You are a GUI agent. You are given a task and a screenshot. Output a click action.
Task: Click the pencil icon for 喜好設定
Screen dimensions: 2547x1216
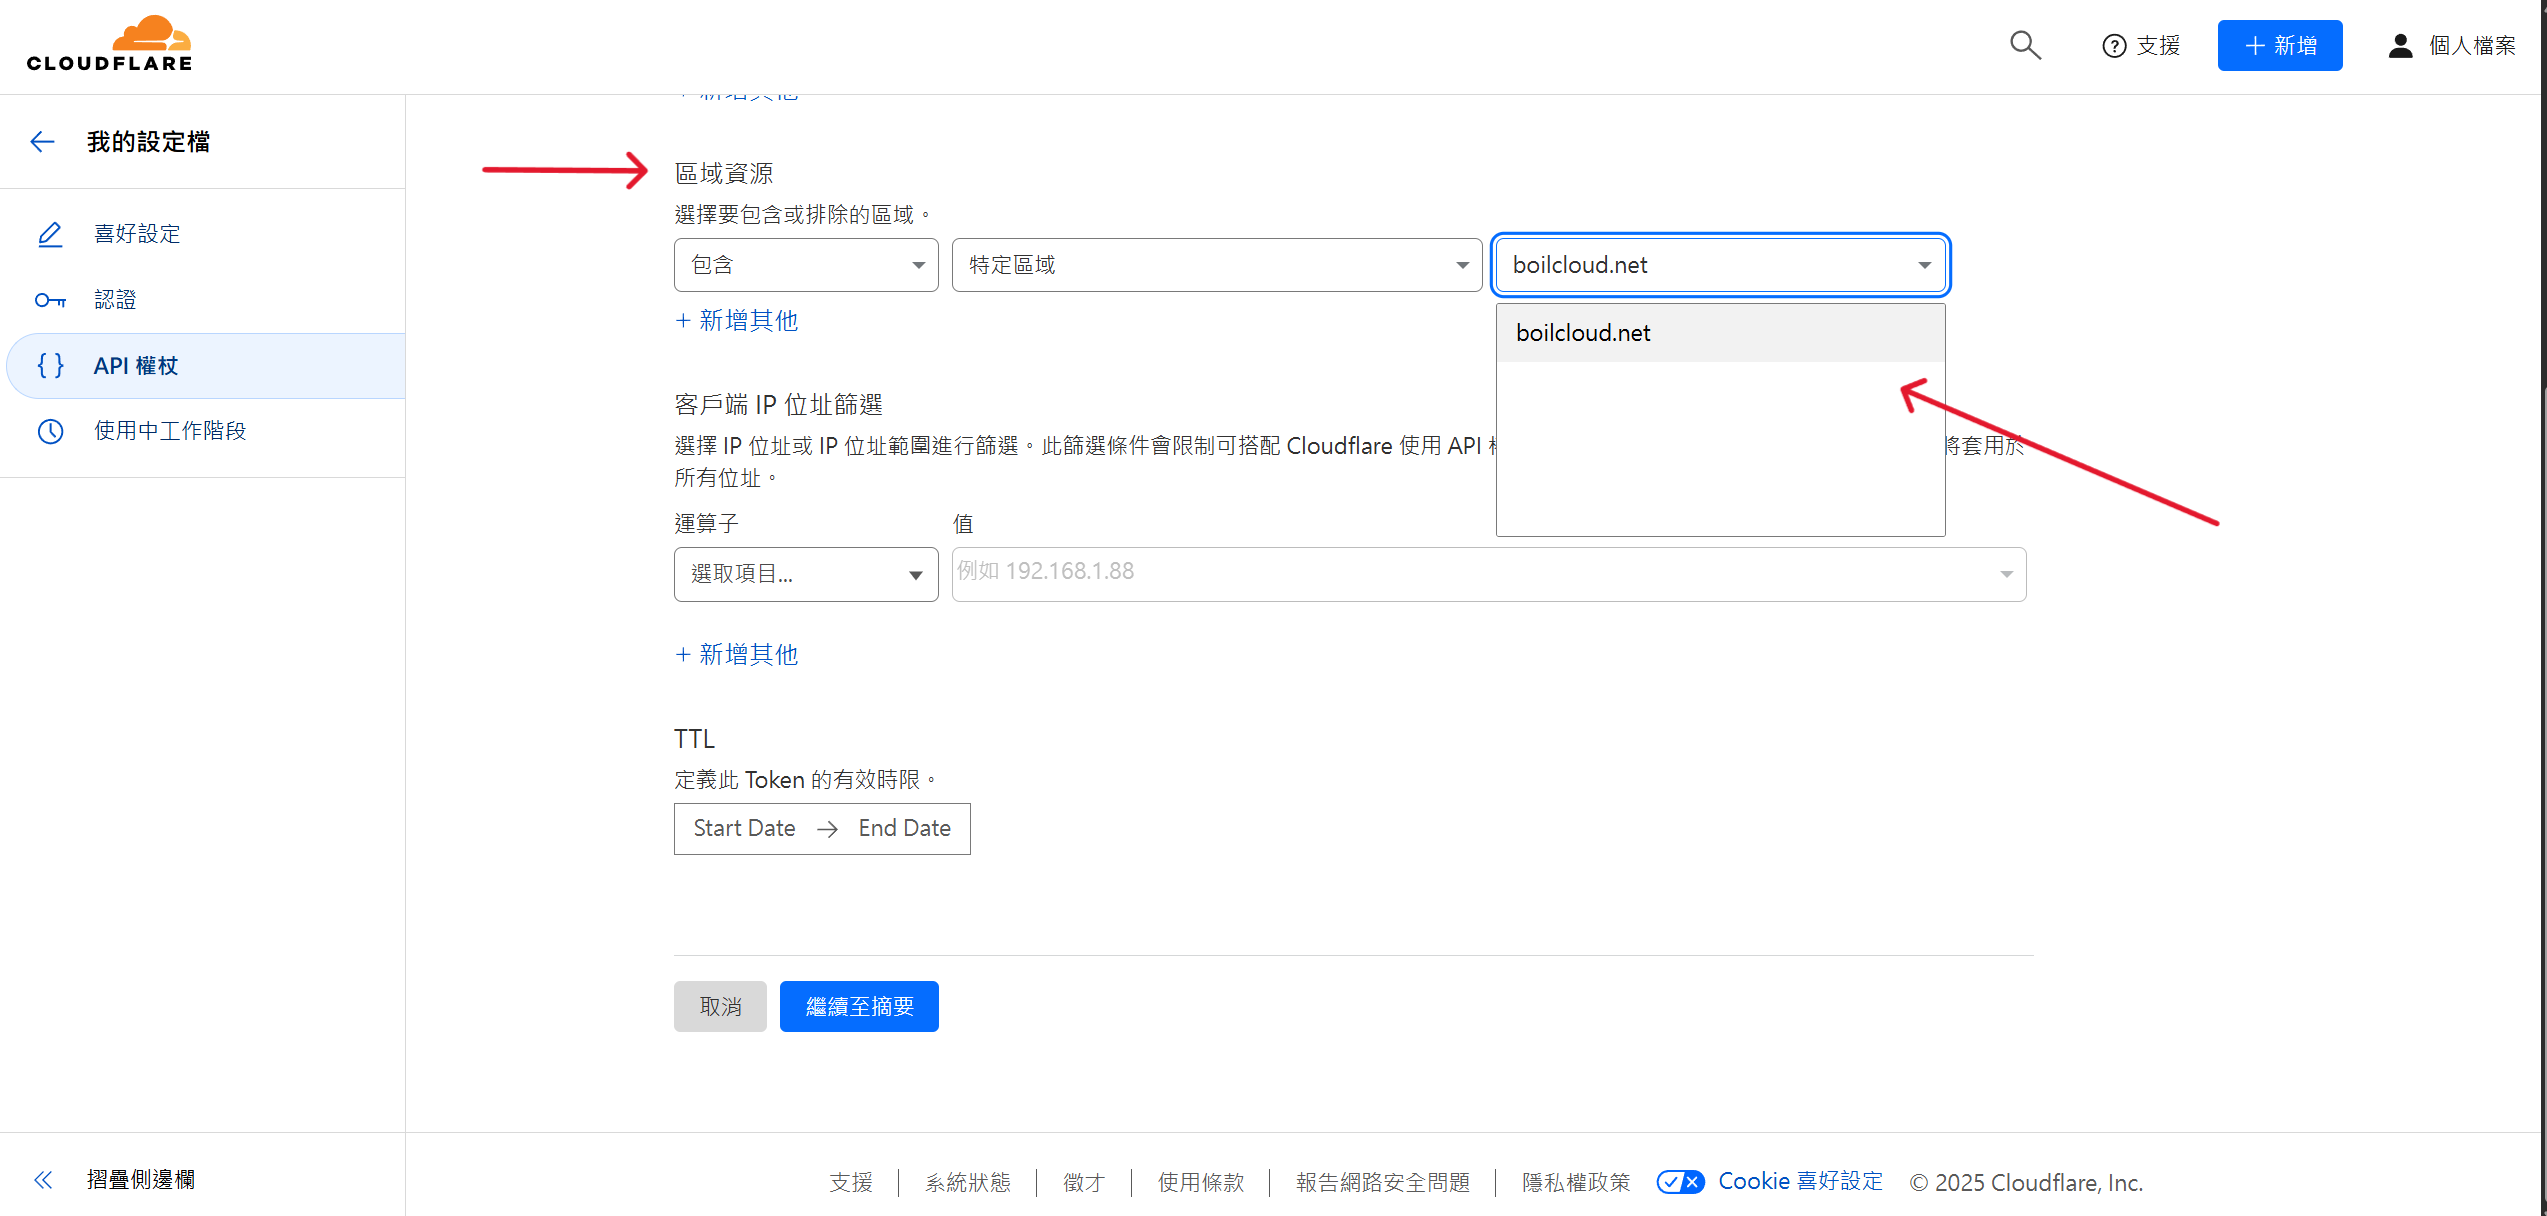click(50, 234)
